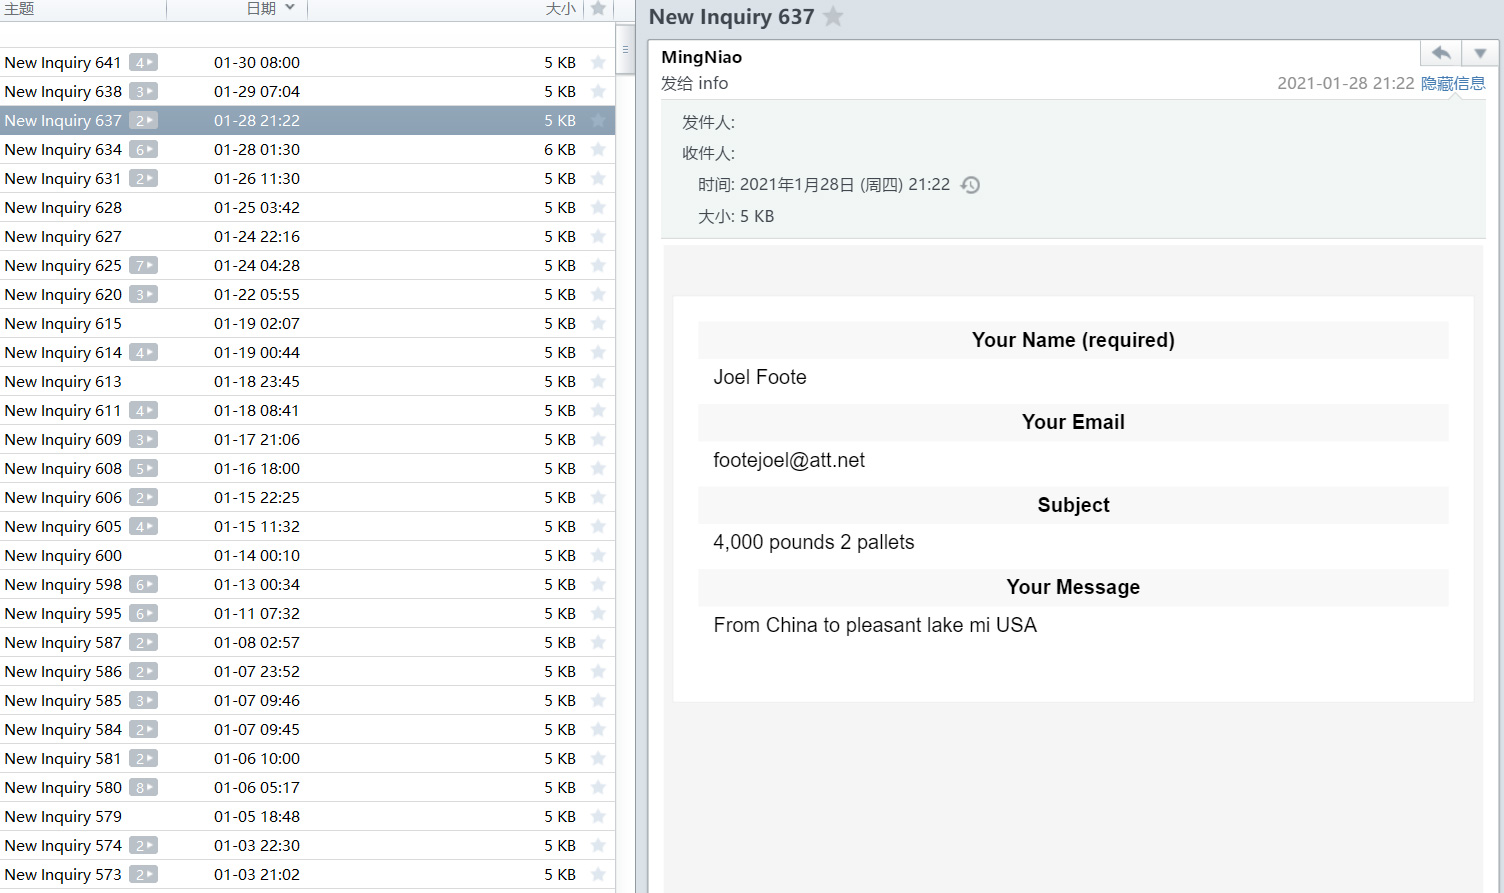The image size is (1504, 893).
Task: Click the star column header icon
Action: pyautogui.click(x=598, y=8)
